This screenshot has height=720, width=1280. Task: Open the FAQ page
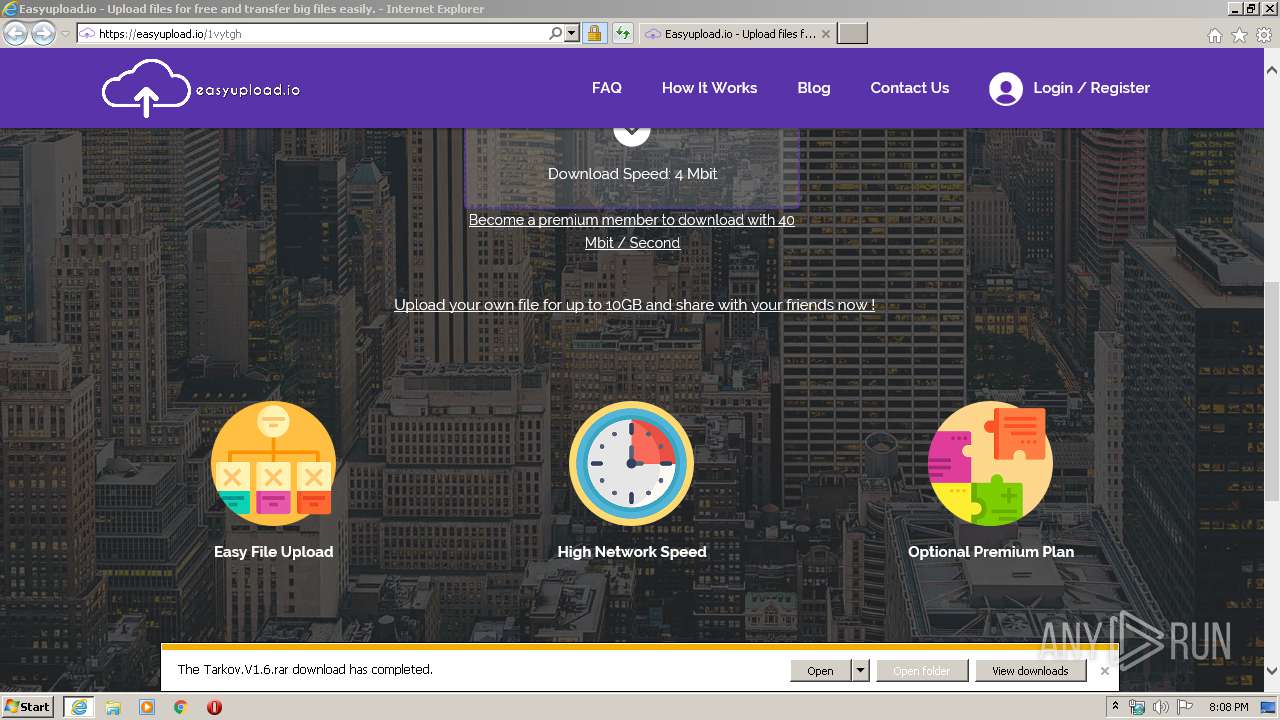(x=607, y=88)
